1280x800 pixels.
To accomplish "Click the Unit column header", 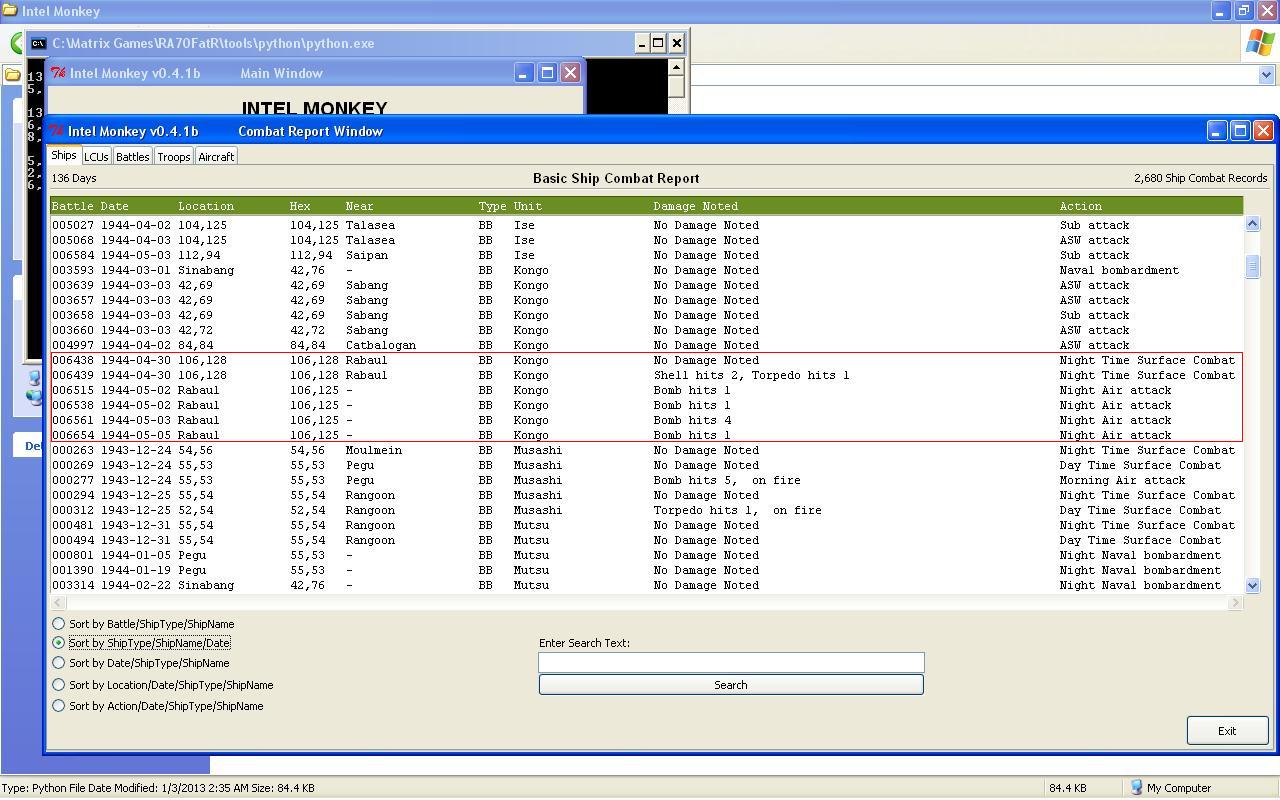I will click(x=527, y=206).
